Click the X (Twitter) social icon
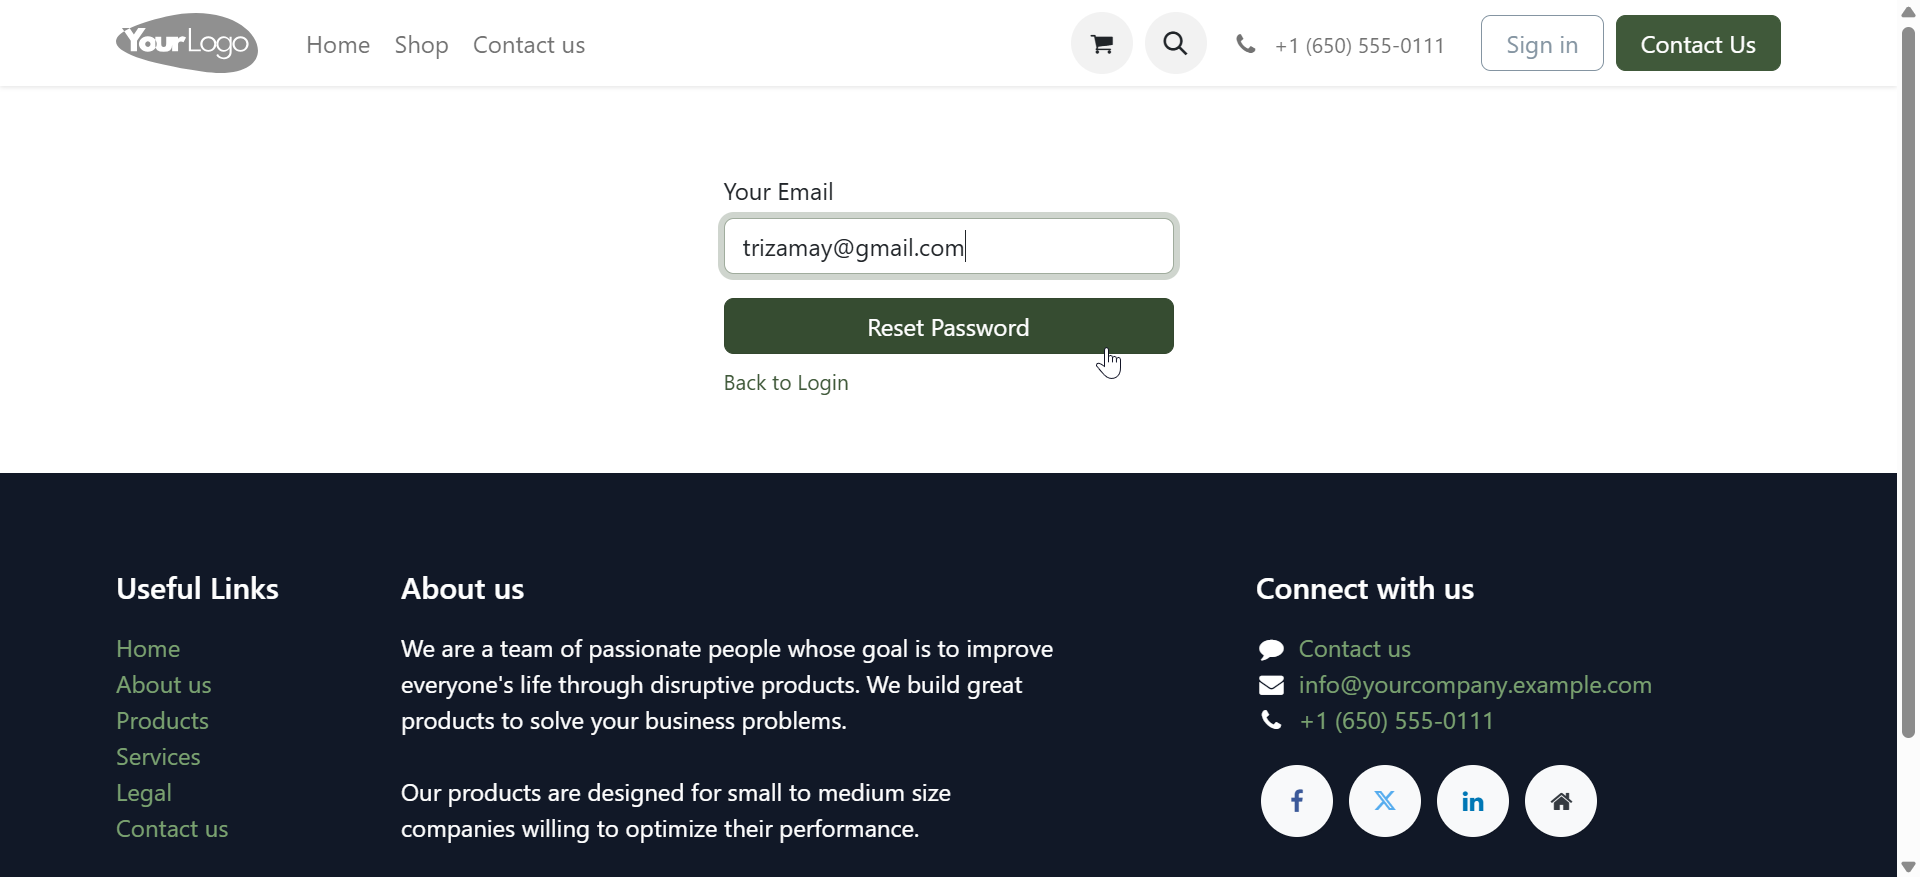This screenshot has width=1920, height=877. tap(1384, 800)
